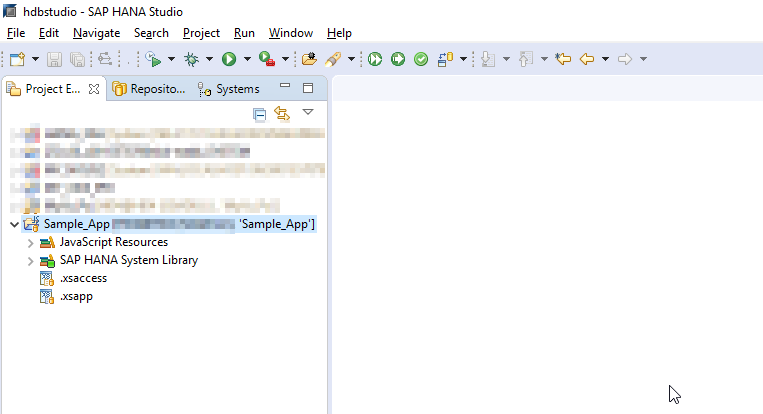This screenshot has height=414, width=763.
Task: Click the Activate All double-arrow icon
Action: [375, 59]
